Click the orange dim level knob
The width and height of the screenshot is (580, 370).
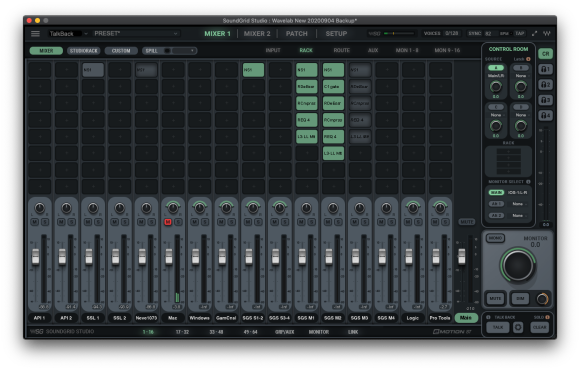click(x=542, y=299)
